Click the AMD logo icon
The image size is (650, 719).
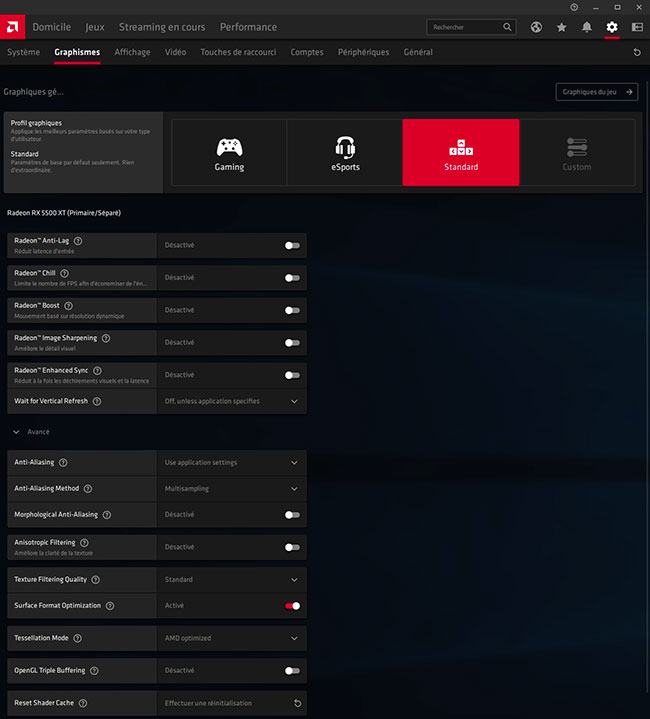click(14, 27)
